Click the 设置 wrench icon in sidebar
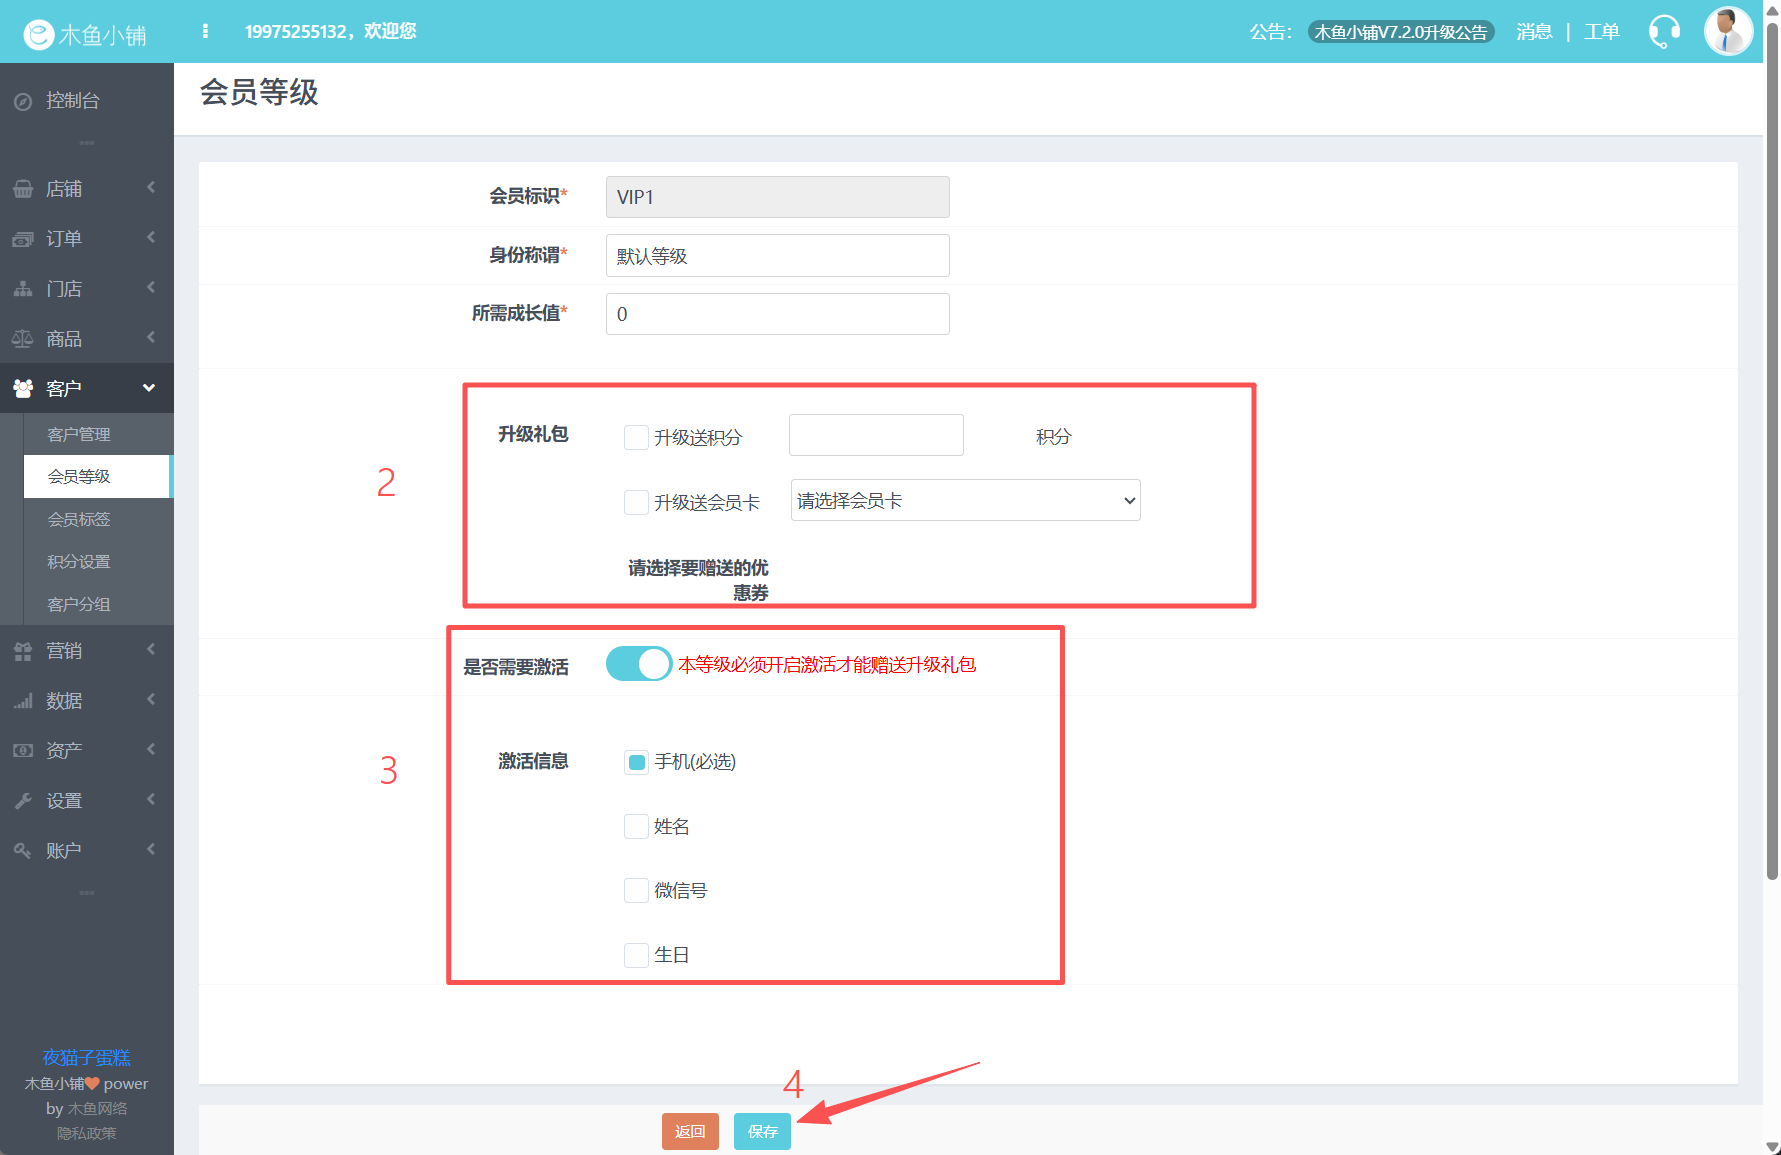Screen dimensions: 1781x1155 coord(23,801)
